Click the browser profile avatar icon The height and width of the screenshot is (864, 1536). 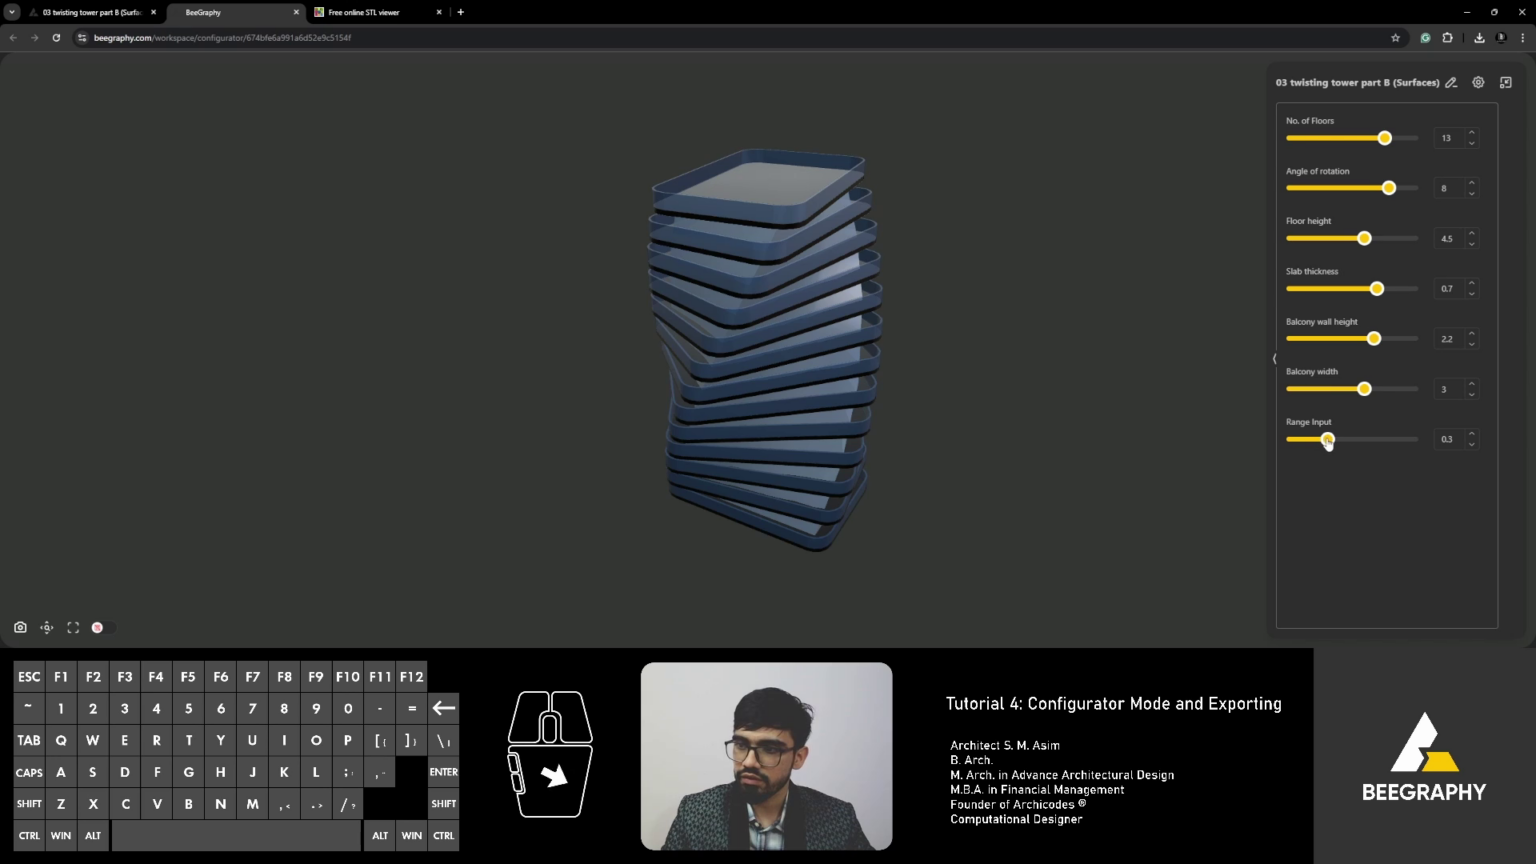click(1499, 37)
